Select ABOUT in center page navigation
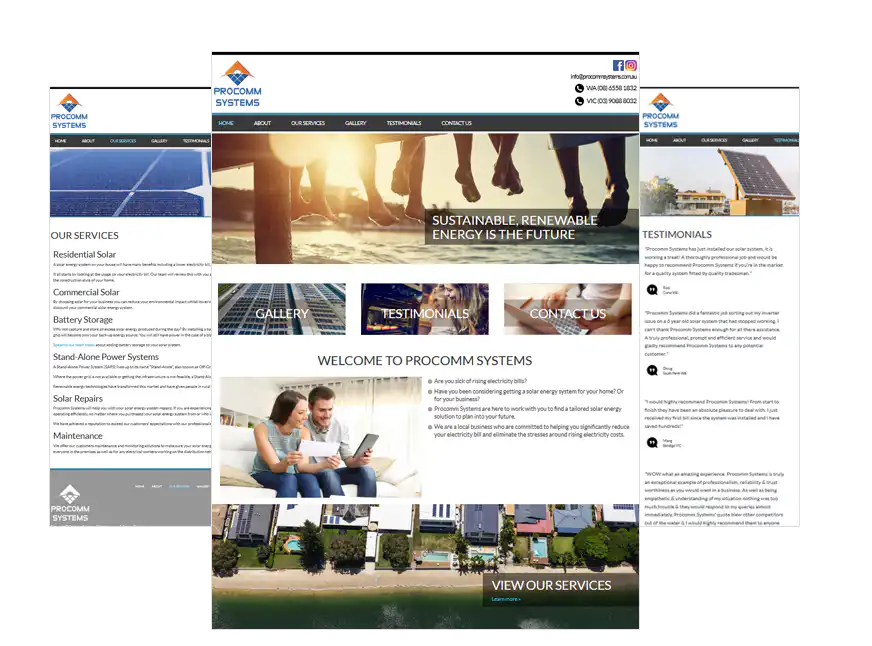 (x=262, y=123)
